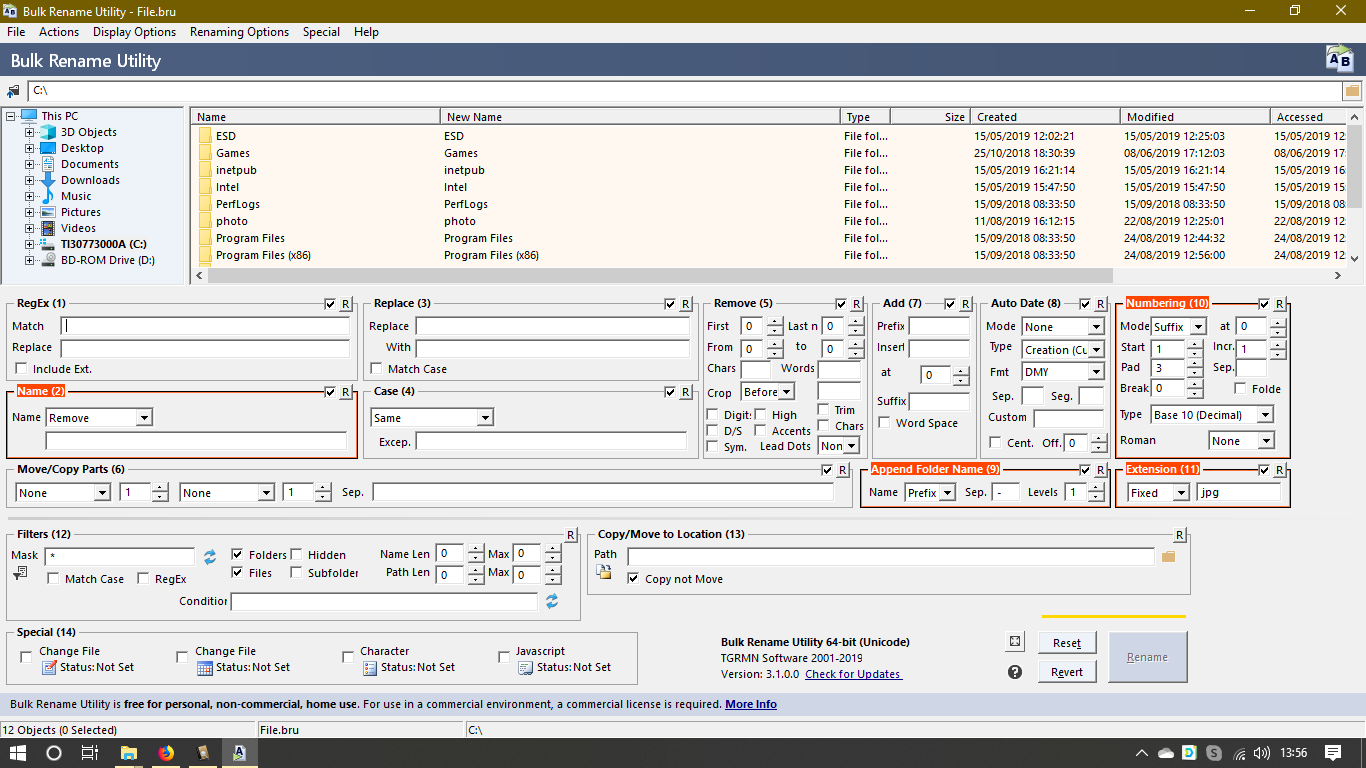Toggle Copy not Move checkbox
Screen dimensions: 1366x768
click(633, 579)
